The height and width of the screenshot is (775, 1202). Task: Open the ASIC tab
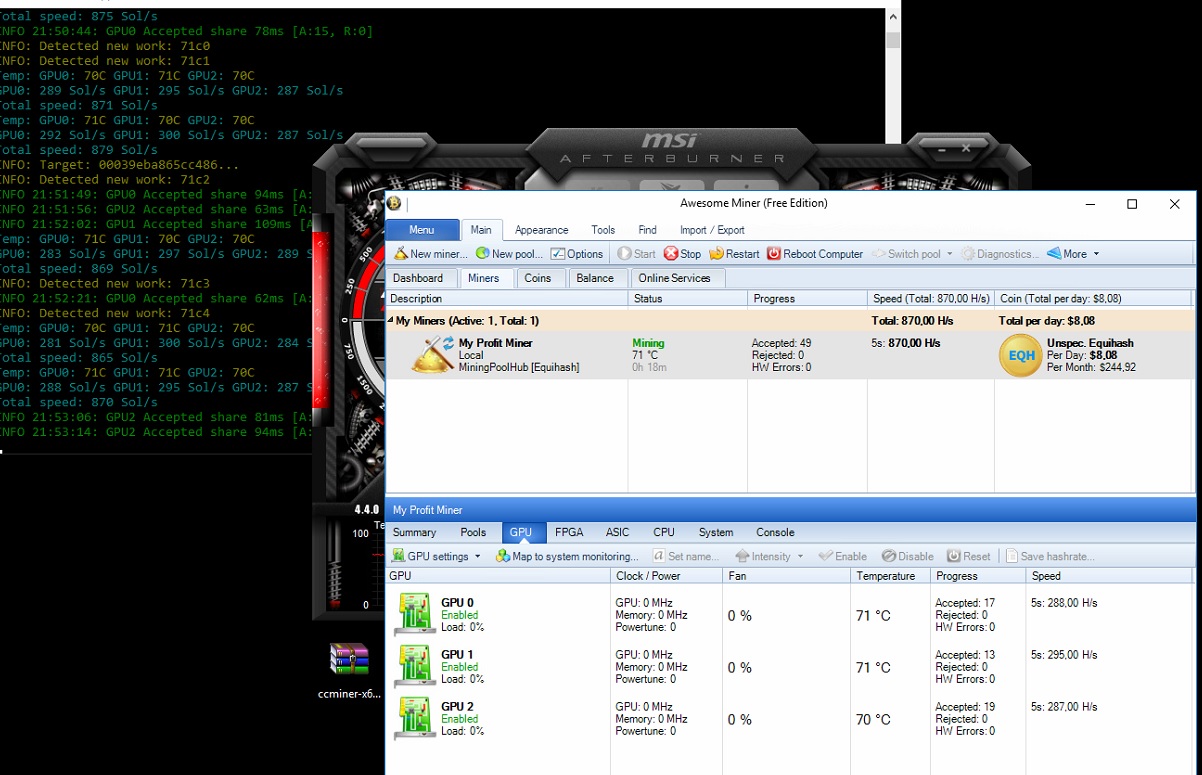618,532
